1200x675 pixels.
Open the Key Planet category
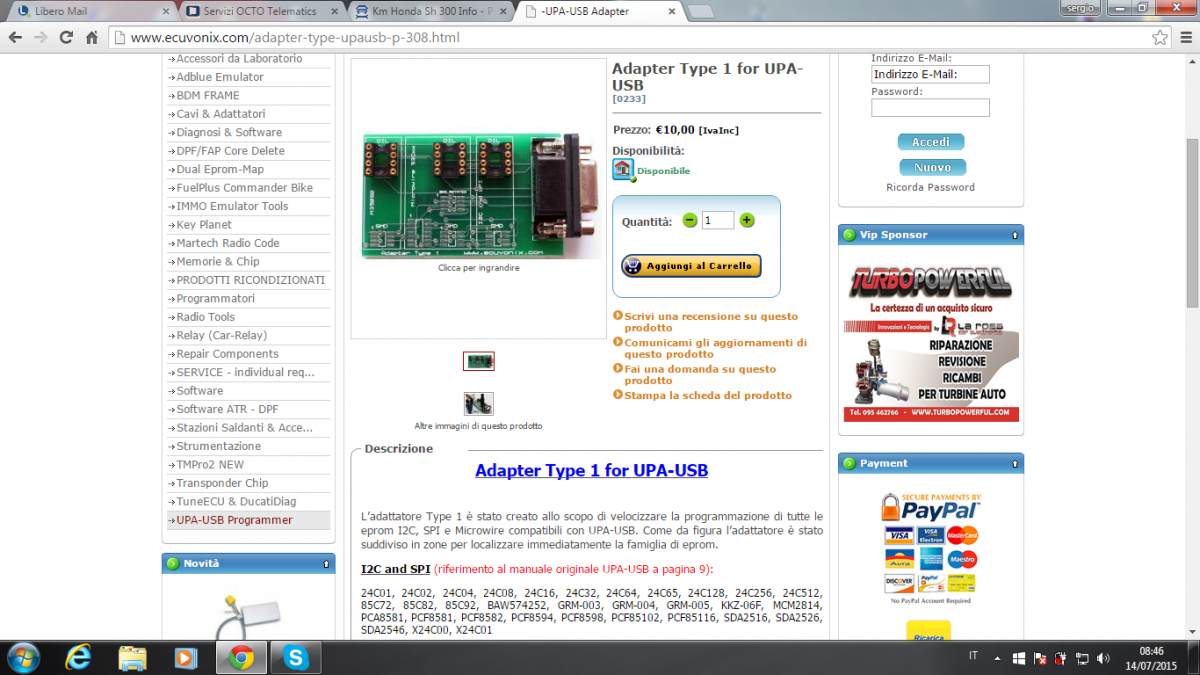[x=204, y=225]
